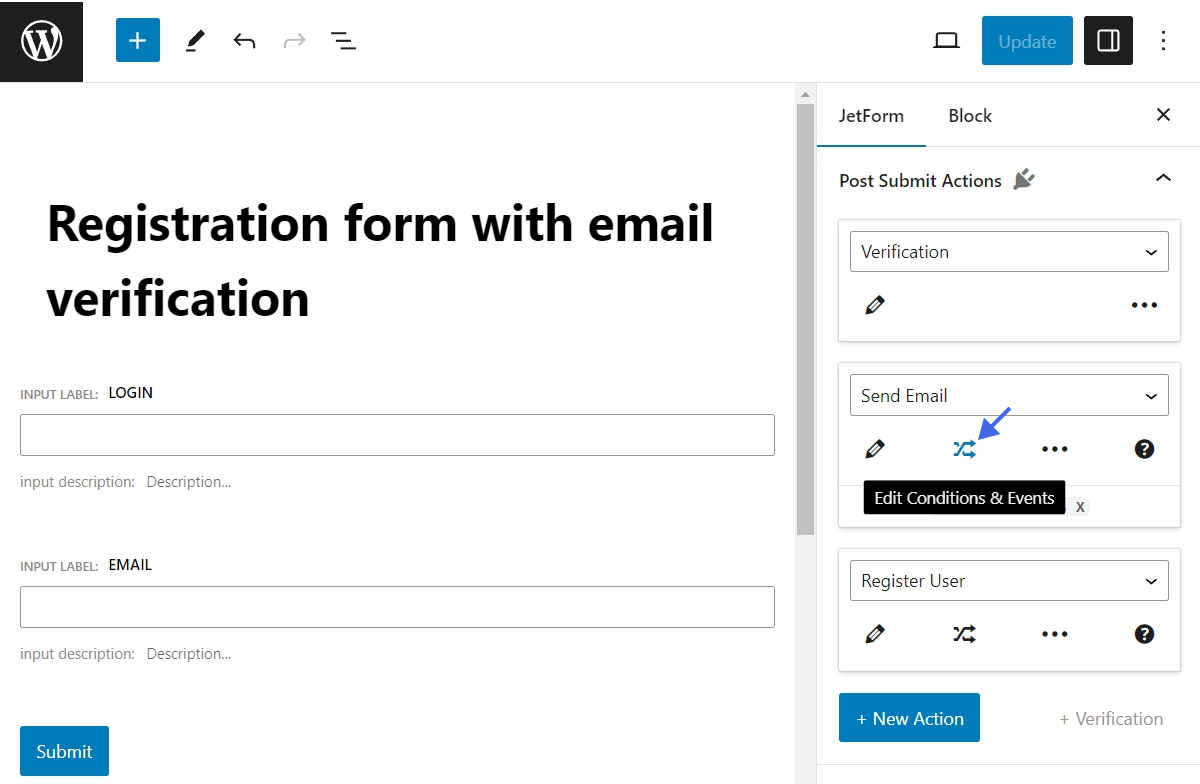
Task: Click the New Action button
Action: pos(909,717)
